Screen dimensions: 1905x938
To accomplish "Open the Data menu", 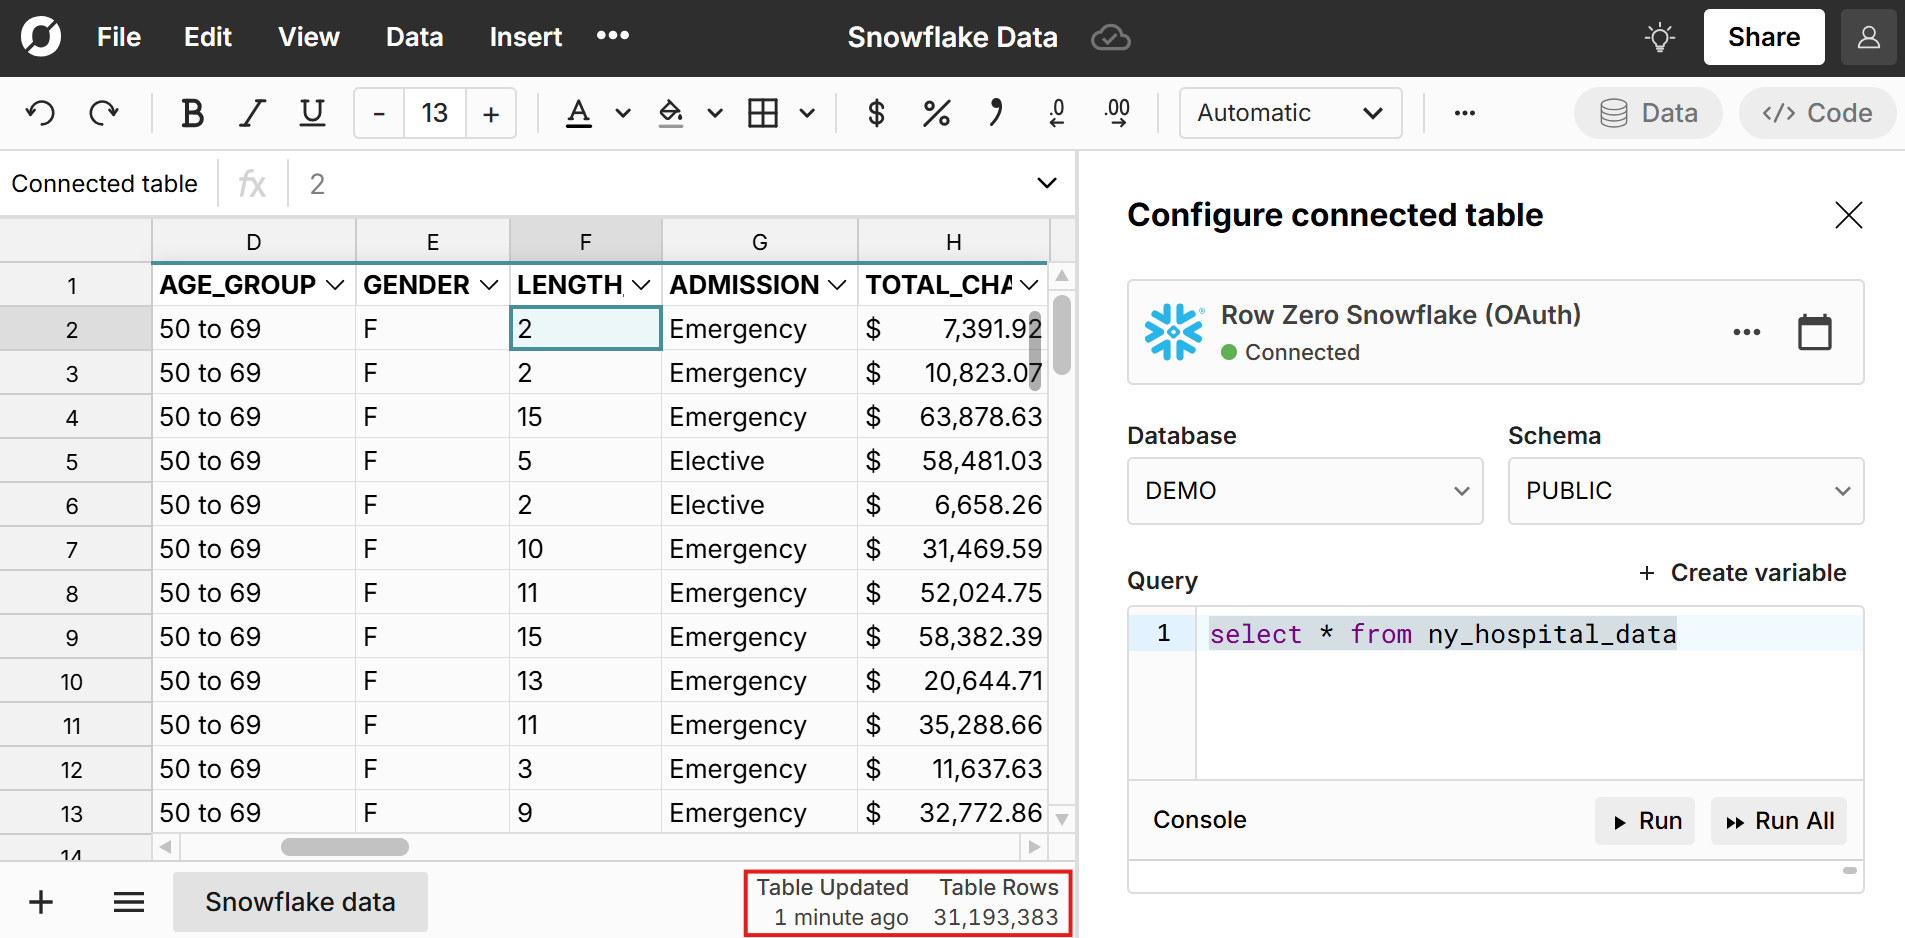I will point(414,37).
